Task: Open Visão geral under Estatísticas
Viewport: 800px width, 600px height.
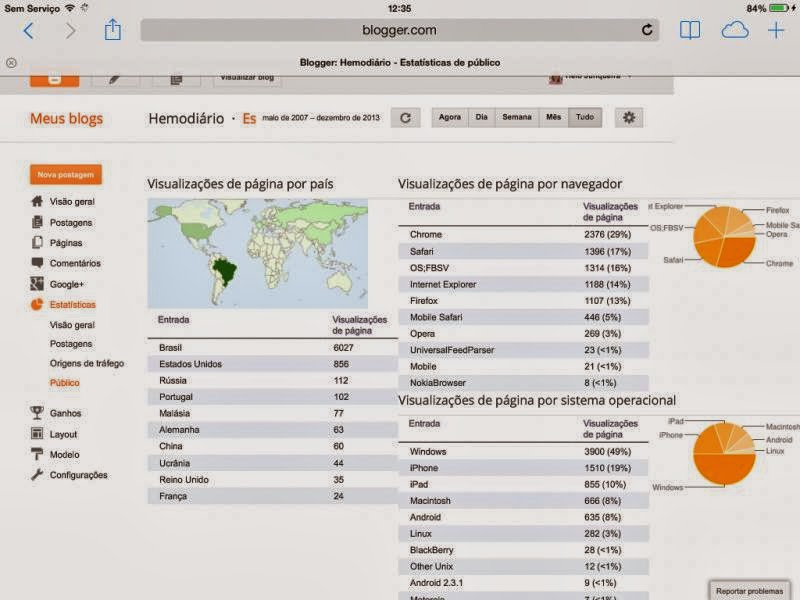Action: 72,325
